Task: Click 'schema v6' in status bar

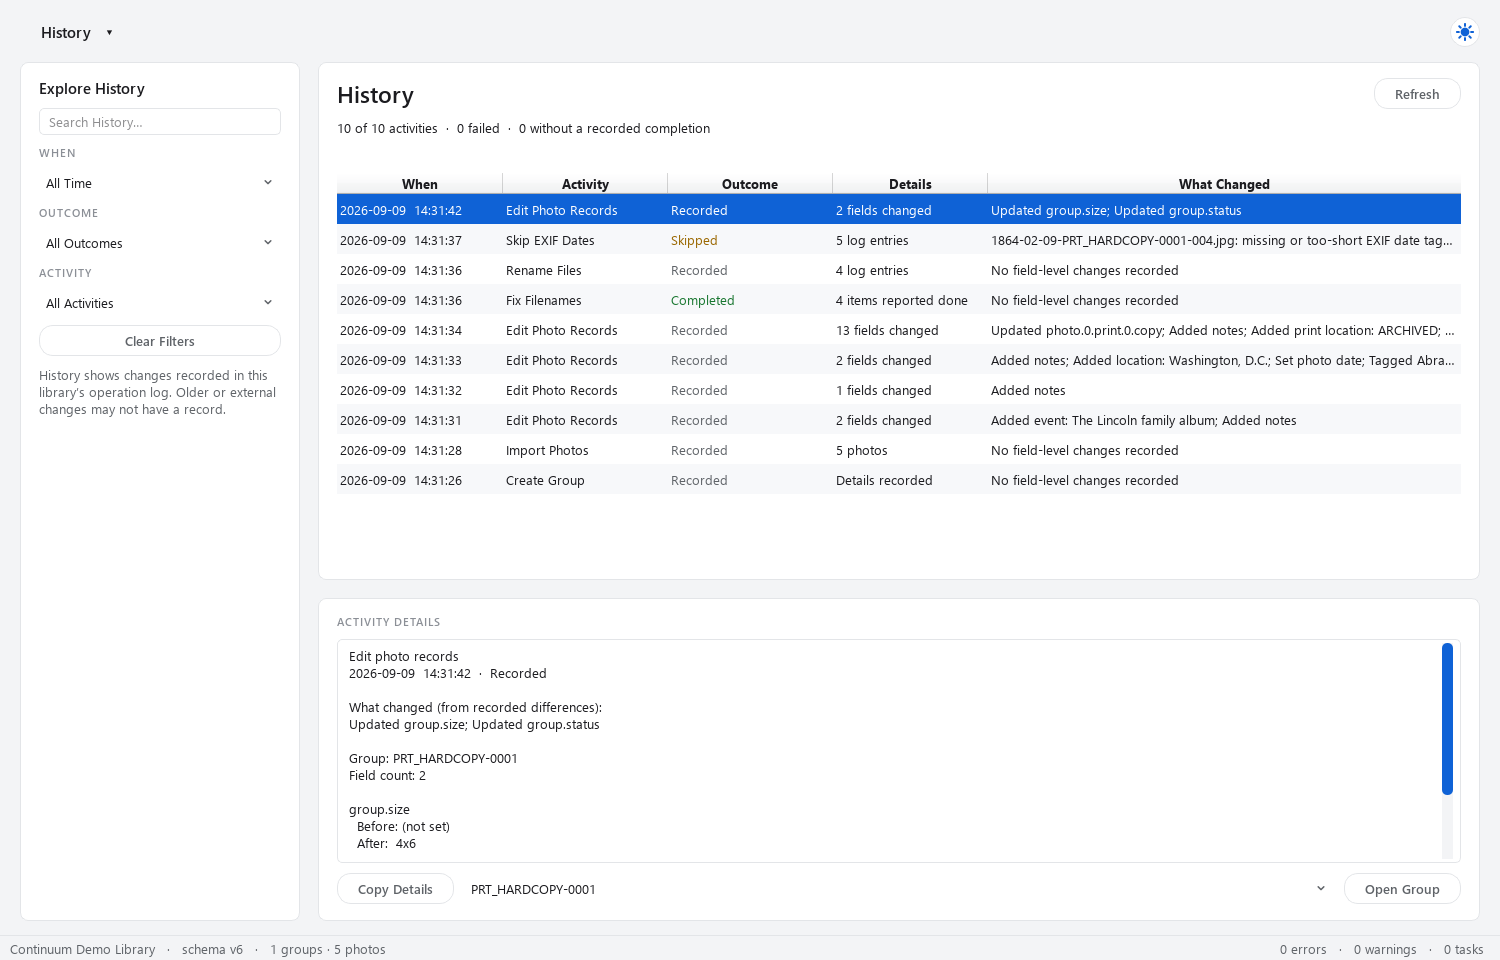Action: [x=212, y=949]
